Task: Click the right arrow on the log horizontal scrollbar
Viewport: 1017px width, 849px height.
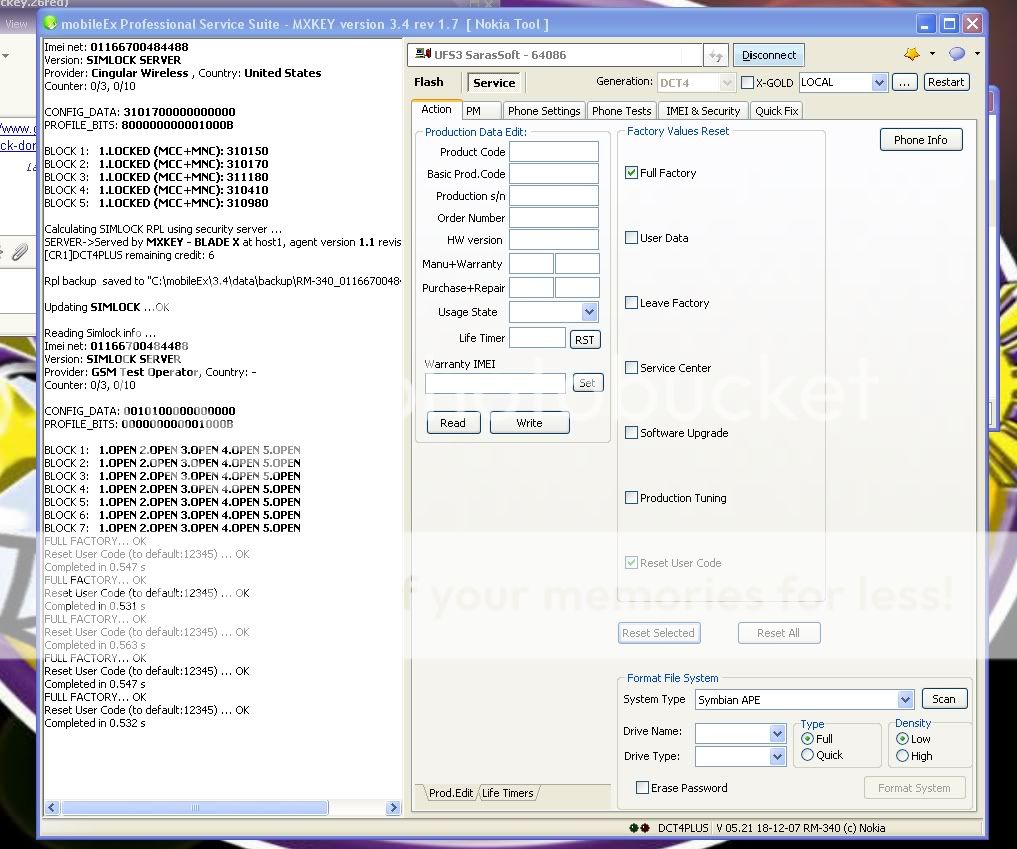Action: 394,808
